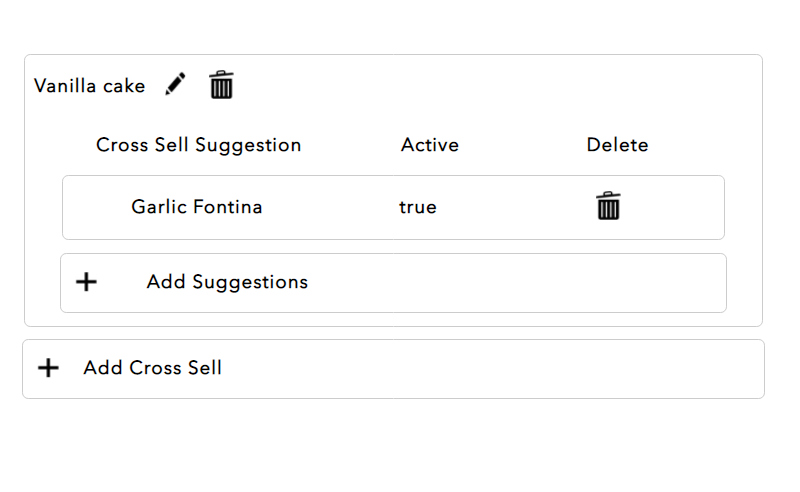Delete the Vanilla cake cross sell
This screenshot has width=800, height=492.
[x=221, y=85]
